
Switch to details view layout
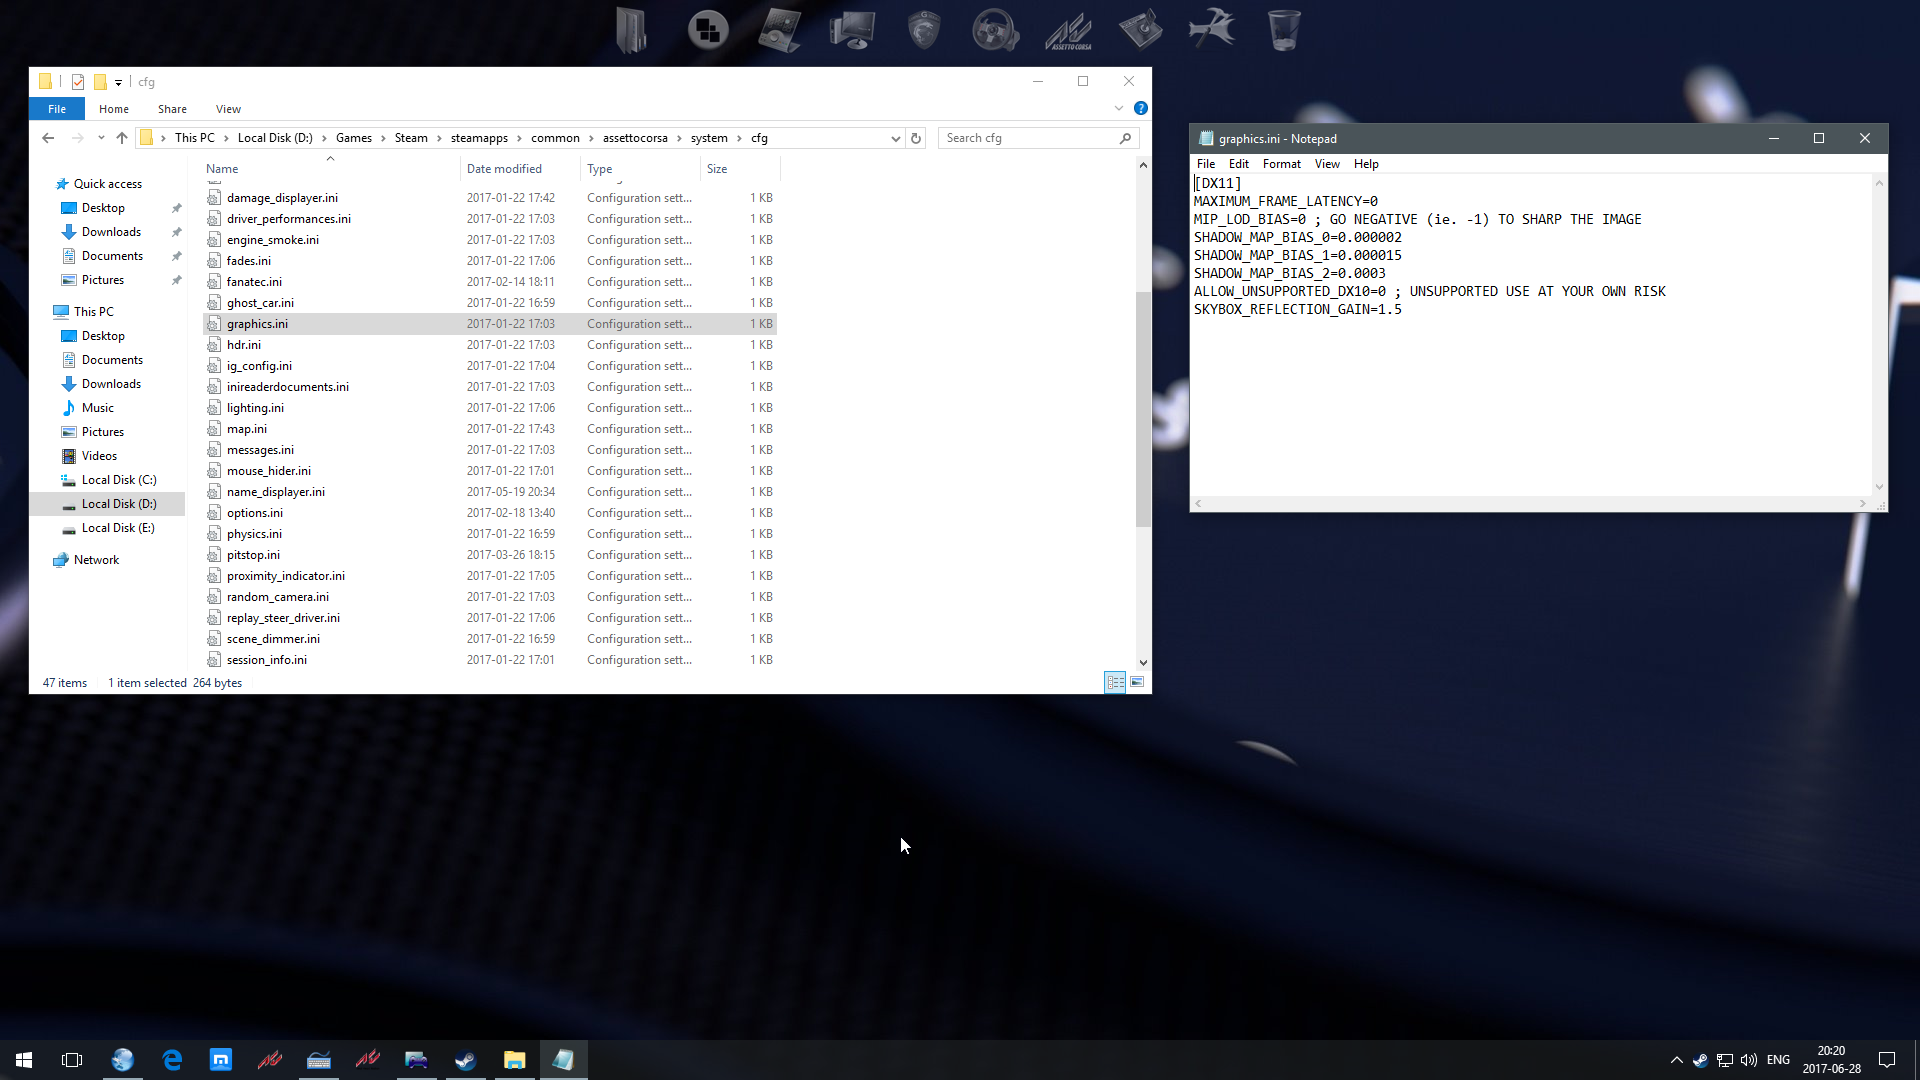tap(1115, 683)
